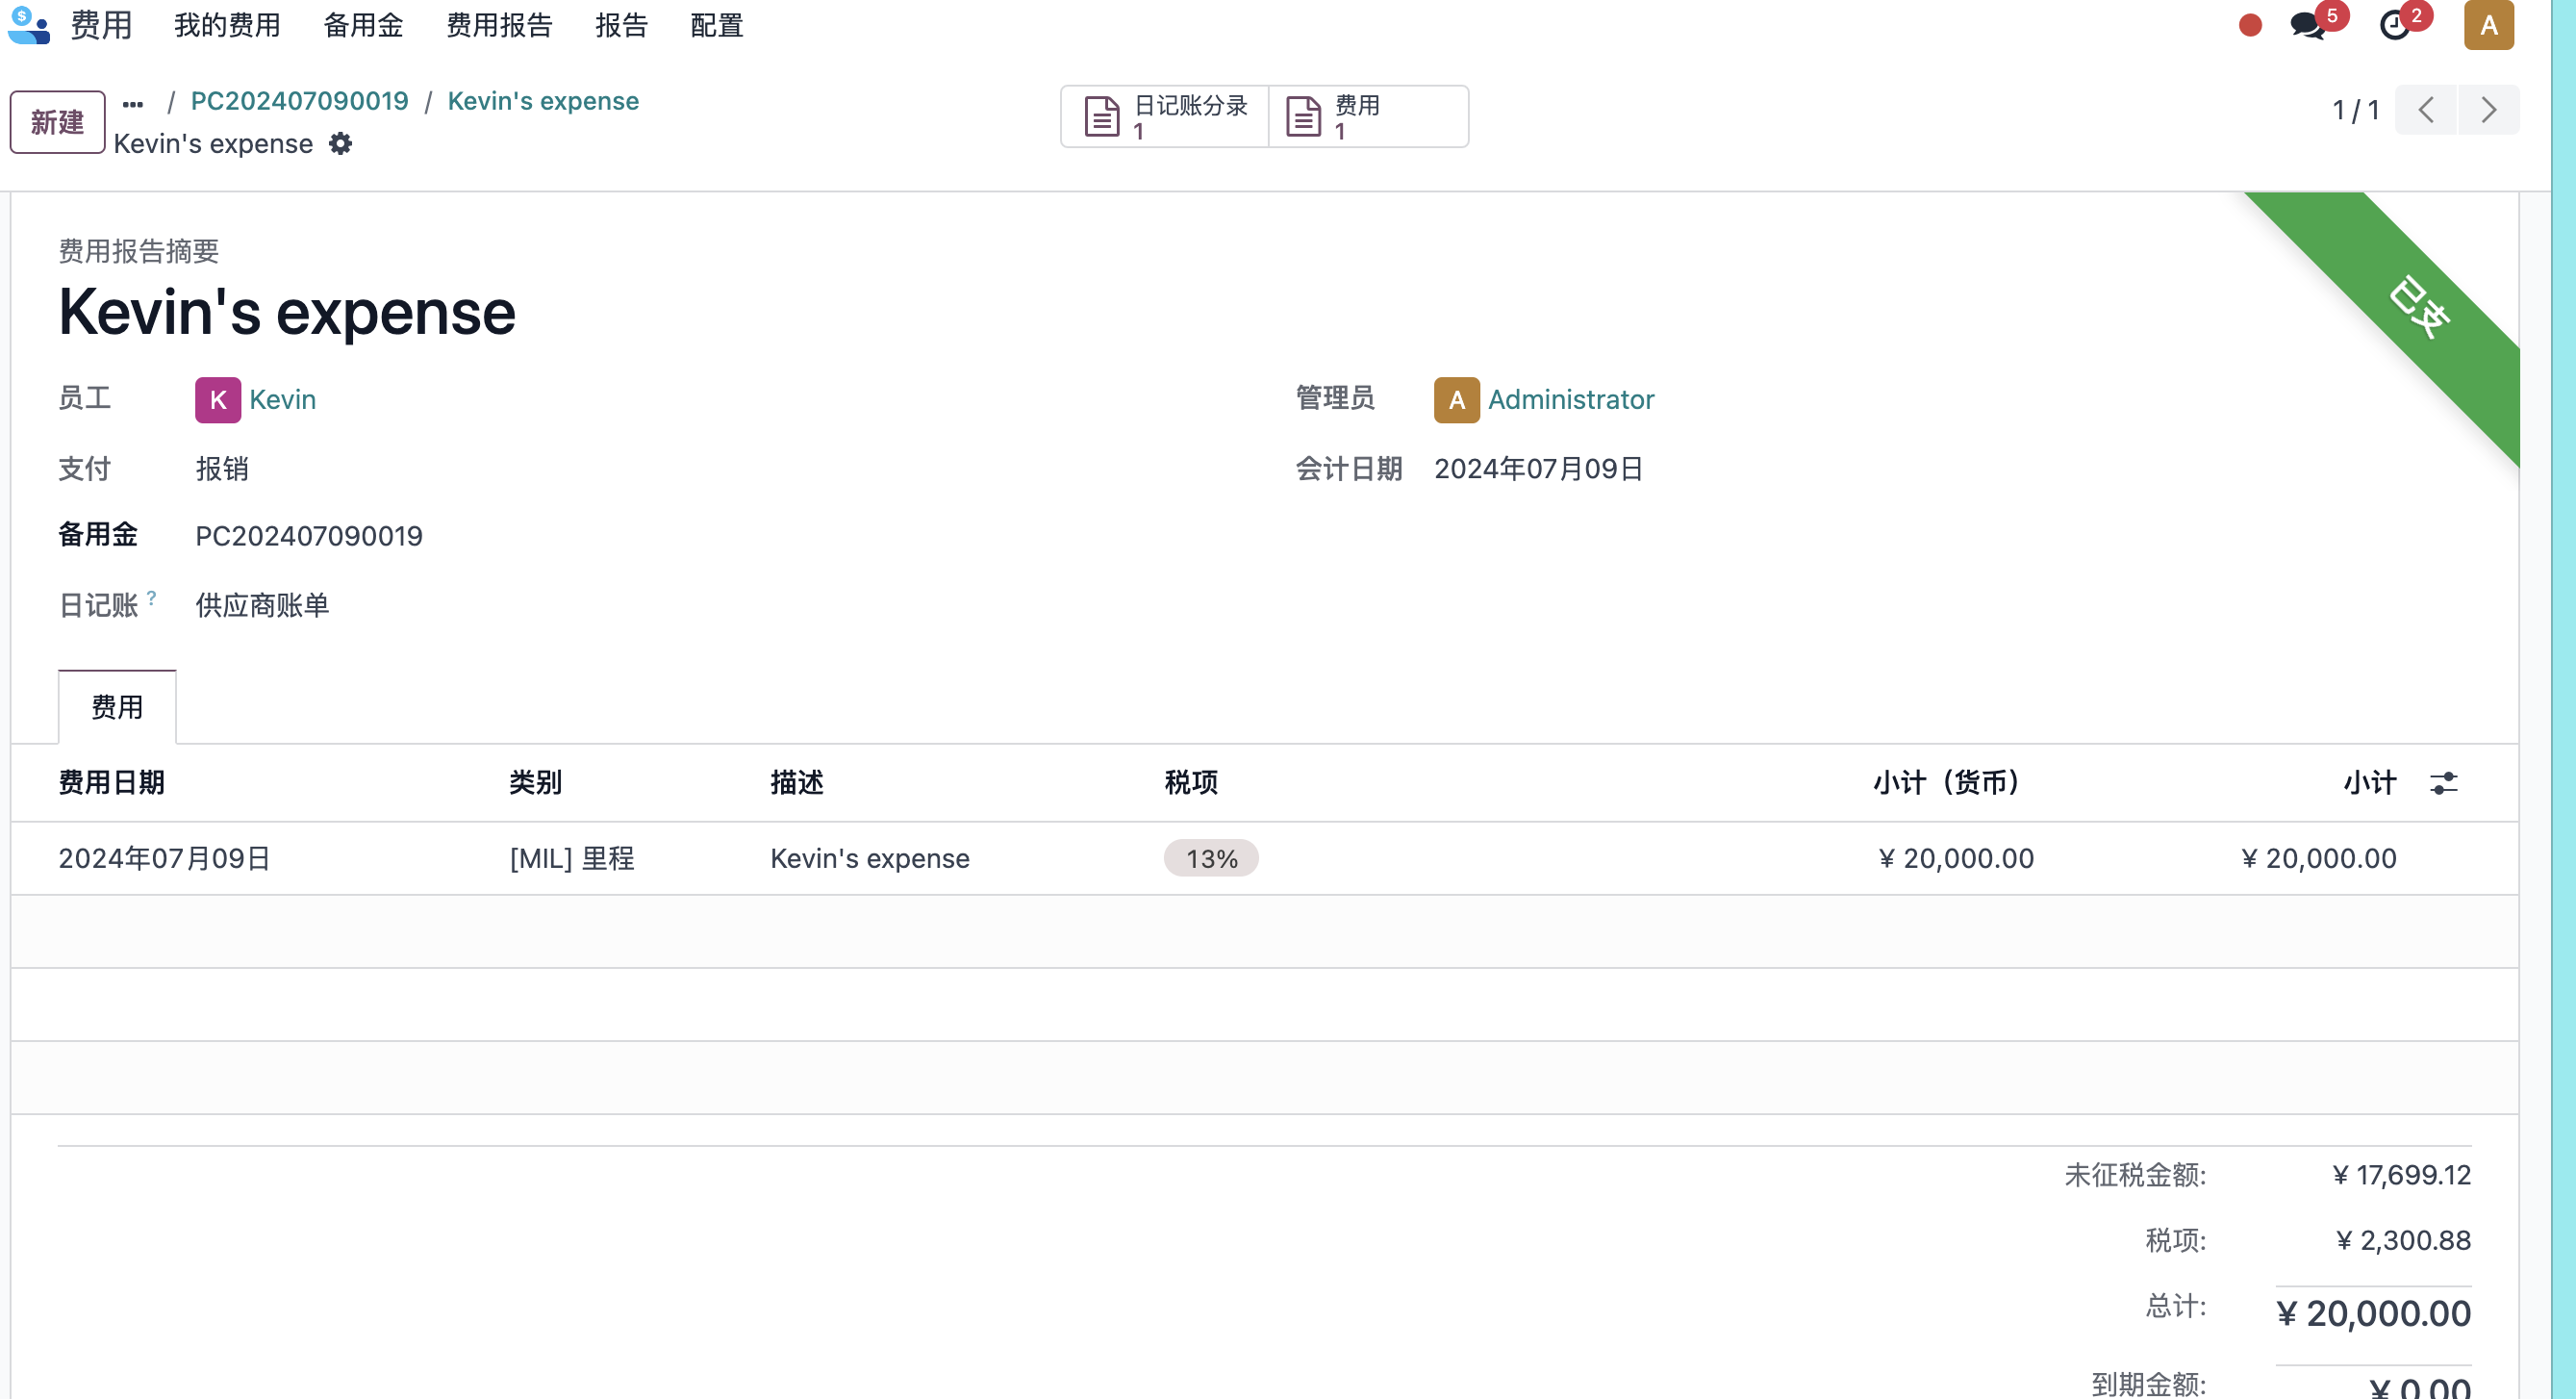Select the 费用 tab in the form

click(117, 707)
